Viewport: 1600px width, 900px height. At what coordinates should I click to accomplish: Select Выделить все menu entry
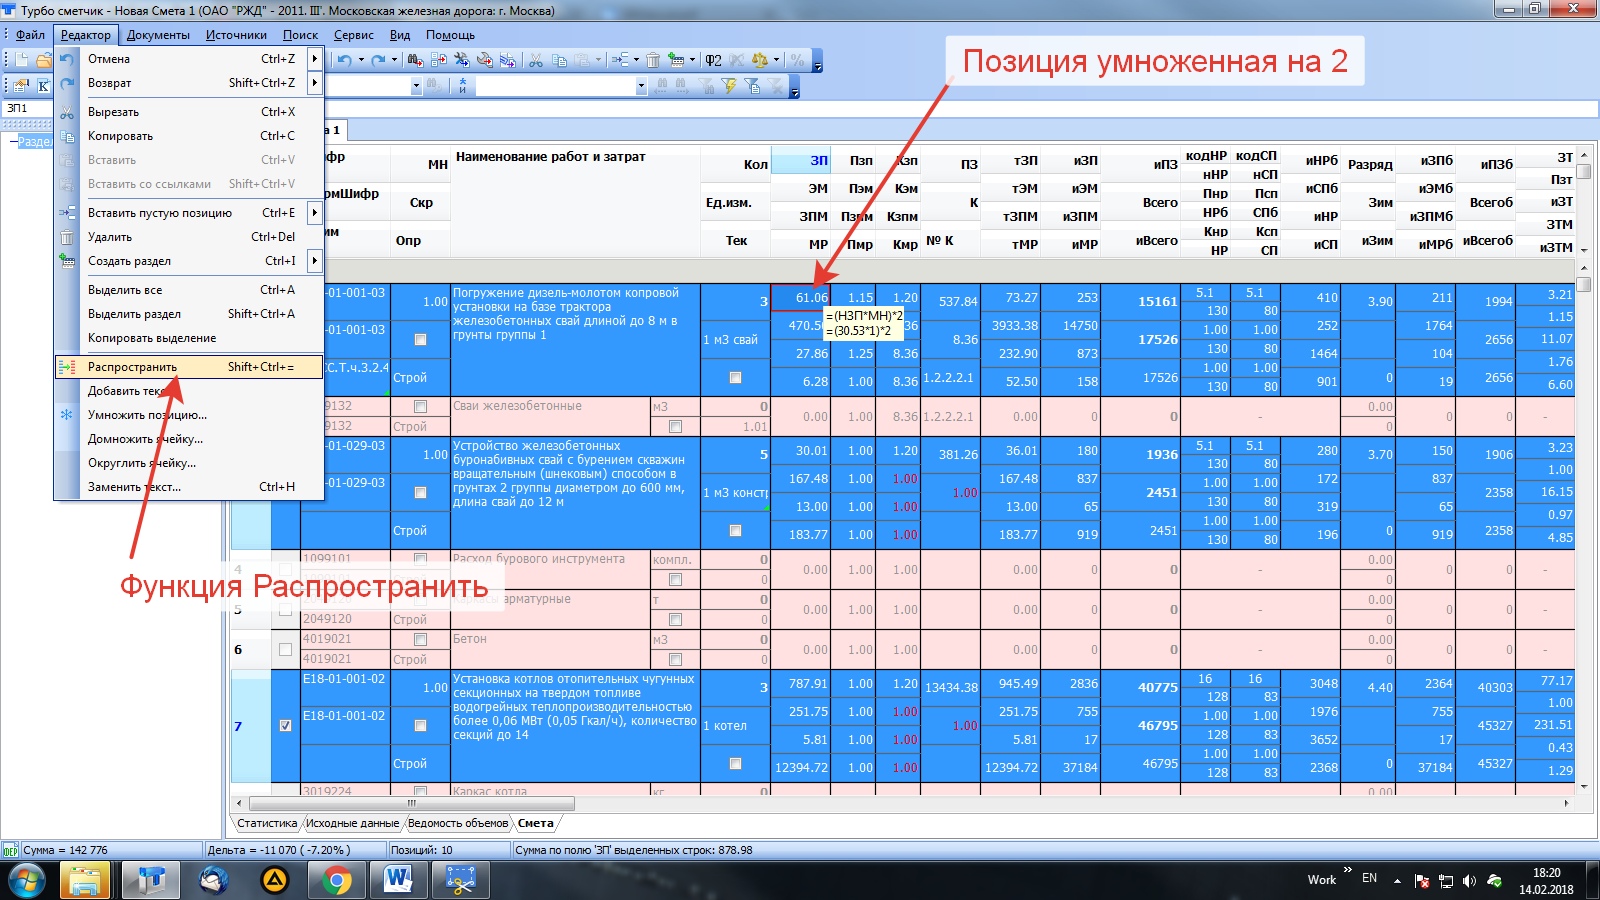click(189, 290)
